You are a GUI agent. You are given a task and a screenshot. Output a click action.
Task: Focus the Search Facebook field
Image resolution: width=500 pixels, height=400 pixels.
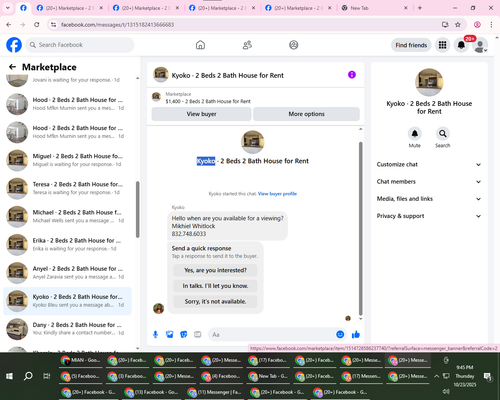[80, 45]
